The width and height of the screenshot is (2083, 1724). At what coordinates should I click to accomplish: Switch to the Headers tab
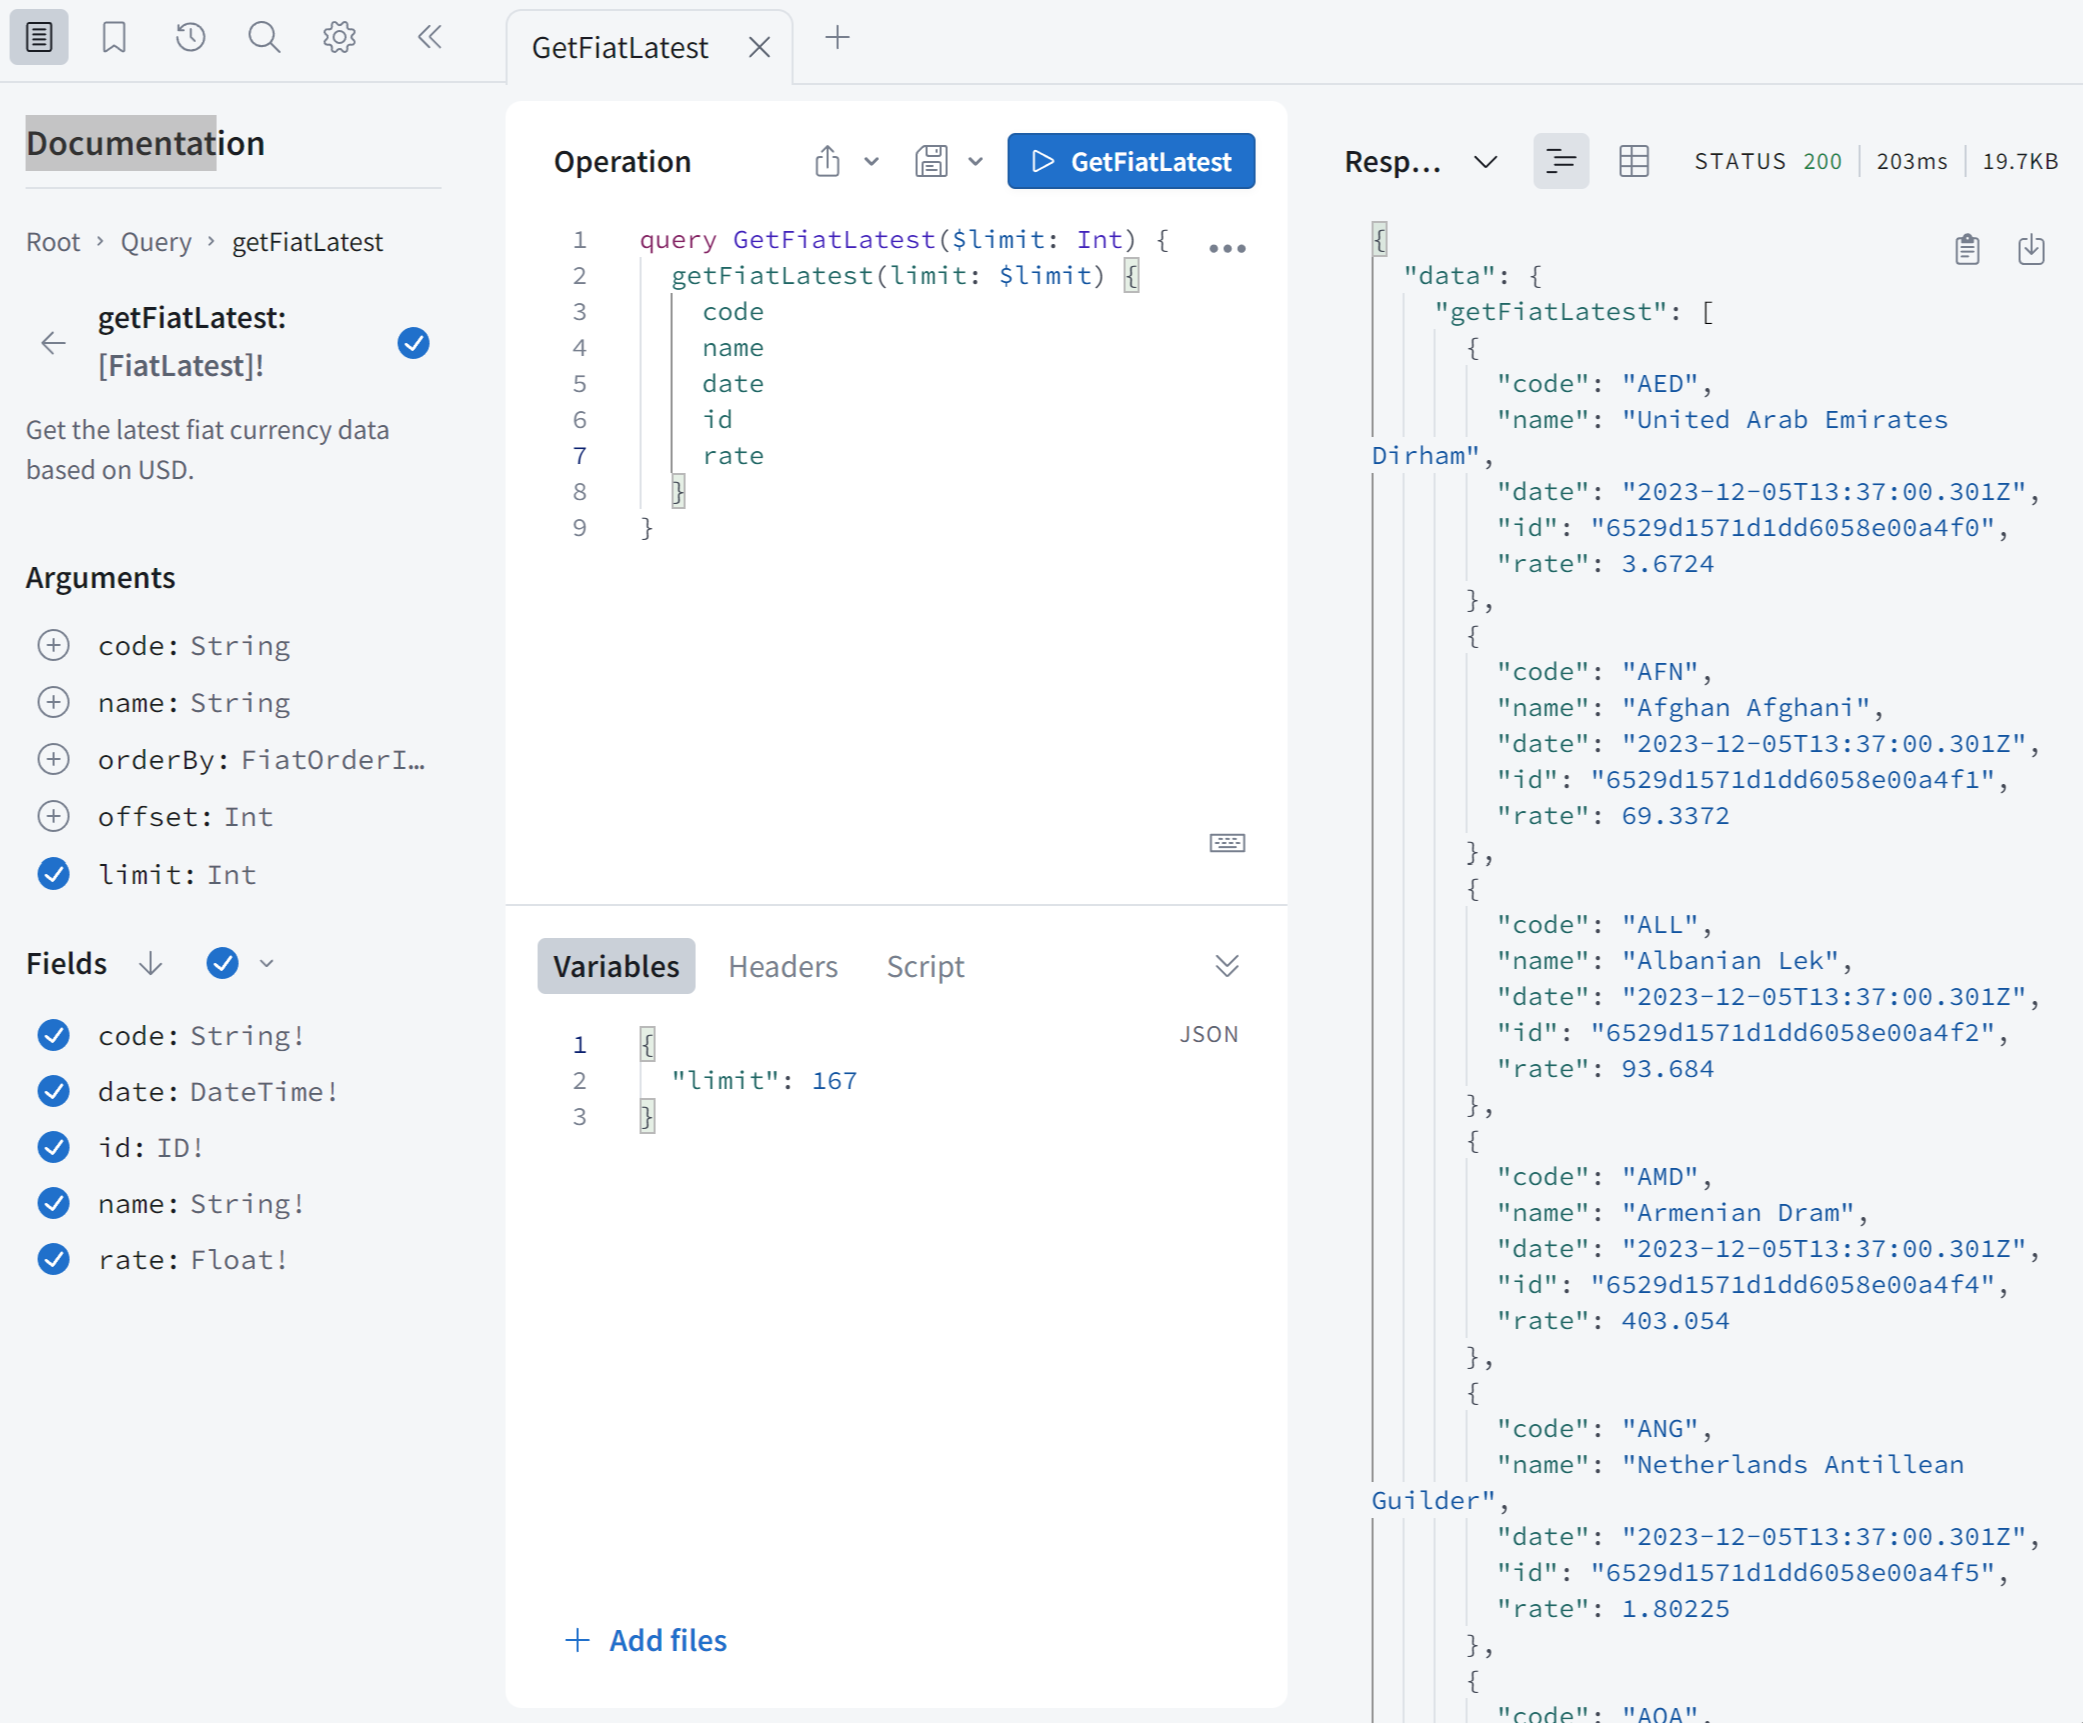[x=783, y=966]
